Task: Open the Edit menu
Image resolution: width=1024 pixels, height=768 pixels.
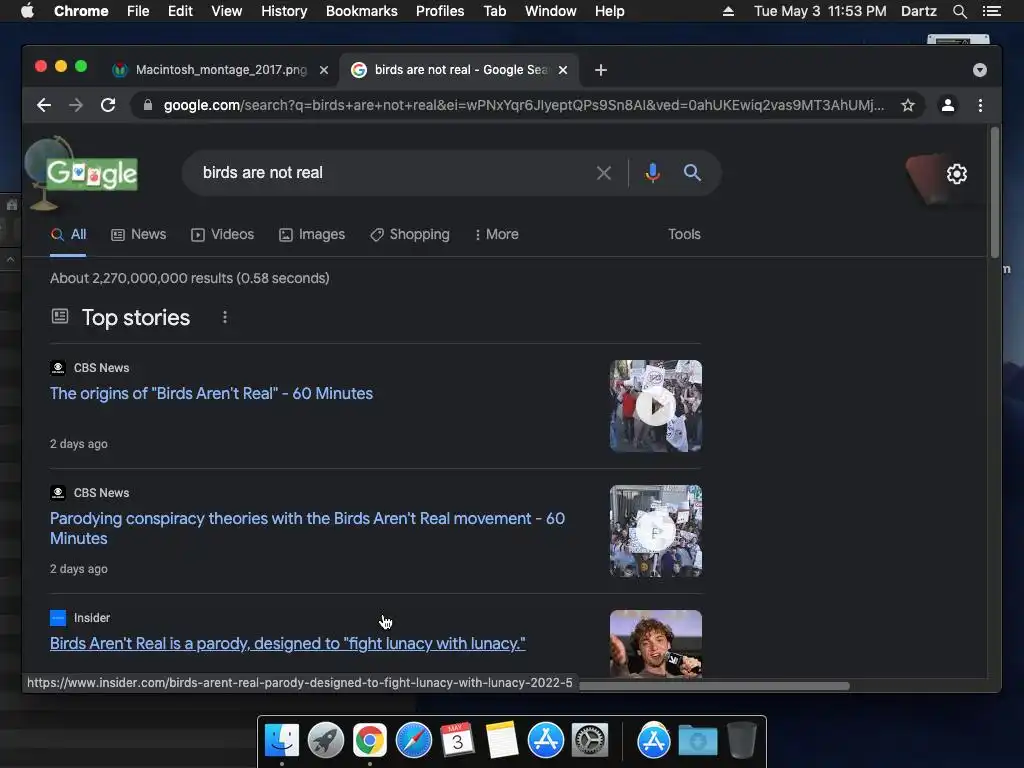Action: point(180,11)
